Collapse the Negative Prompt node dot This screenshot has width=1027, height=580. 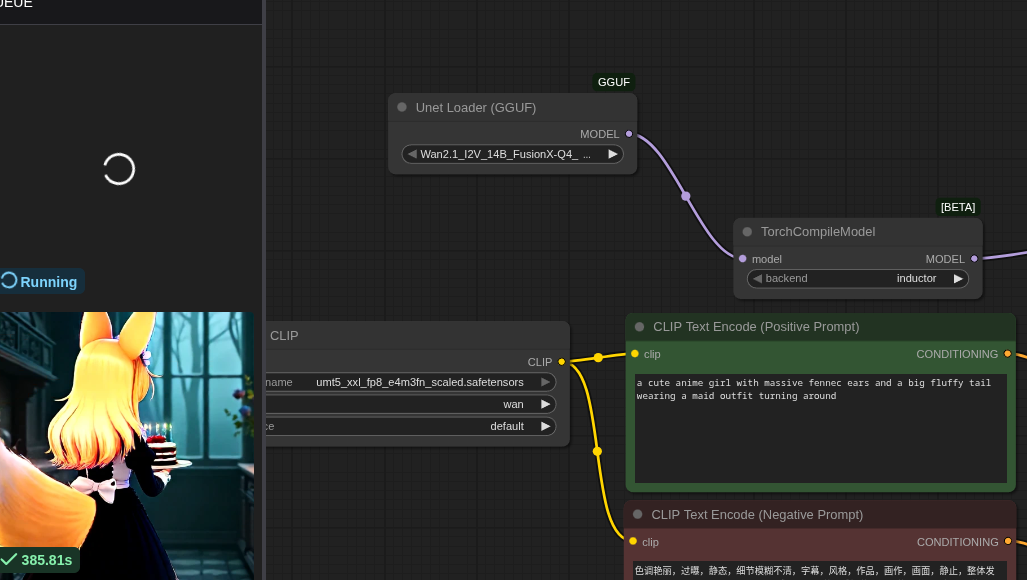click(x=638, y=515)
